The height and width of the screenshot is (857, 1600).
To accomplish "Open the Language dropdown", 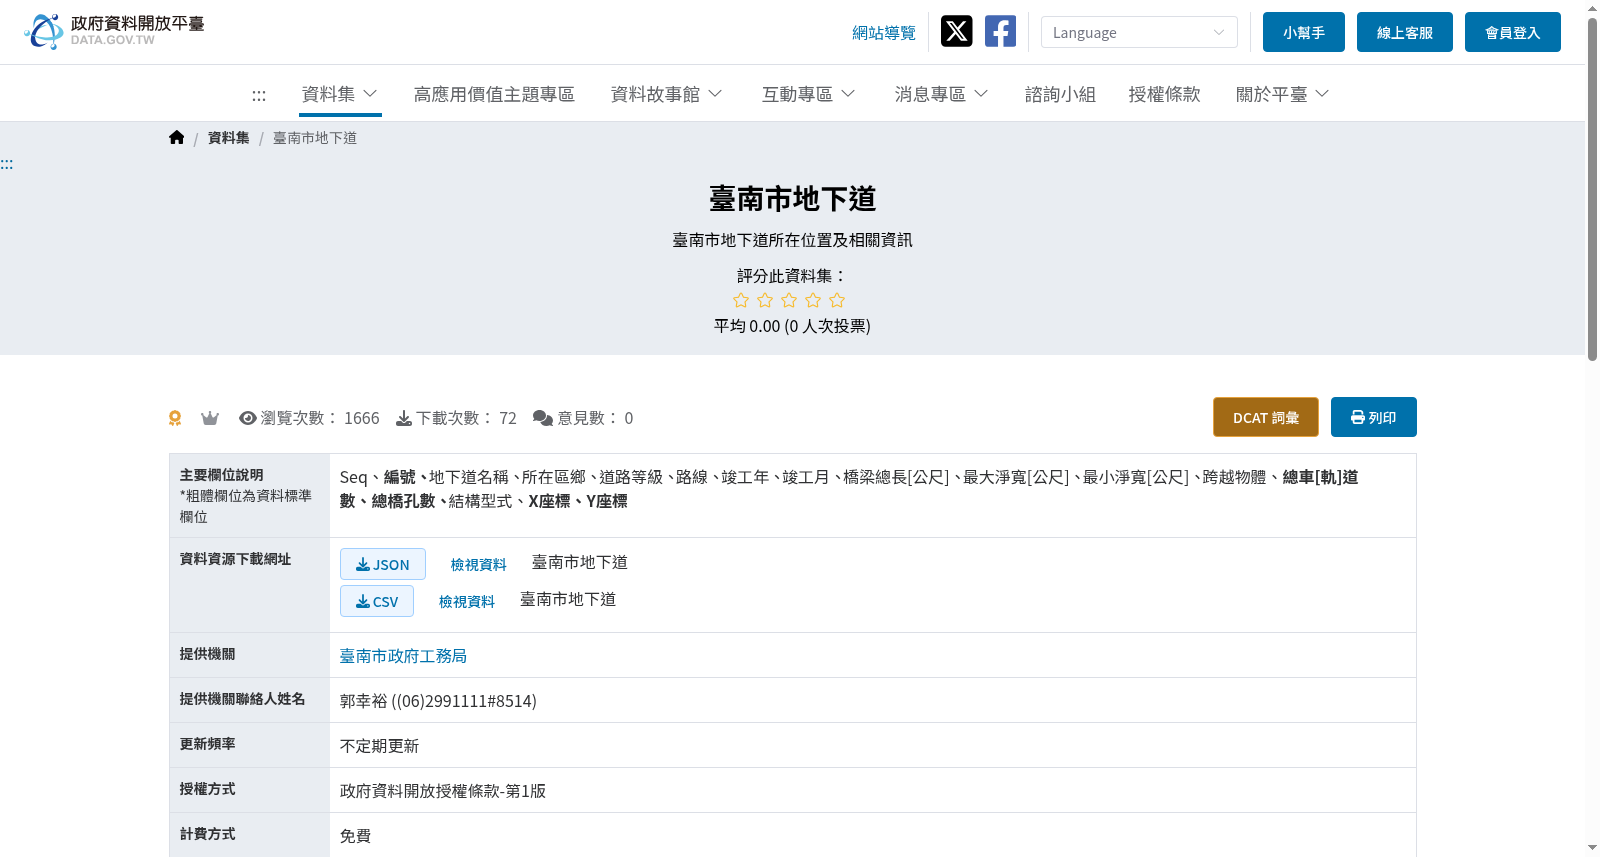I will pyautogui.click(x=1139, y=32).
